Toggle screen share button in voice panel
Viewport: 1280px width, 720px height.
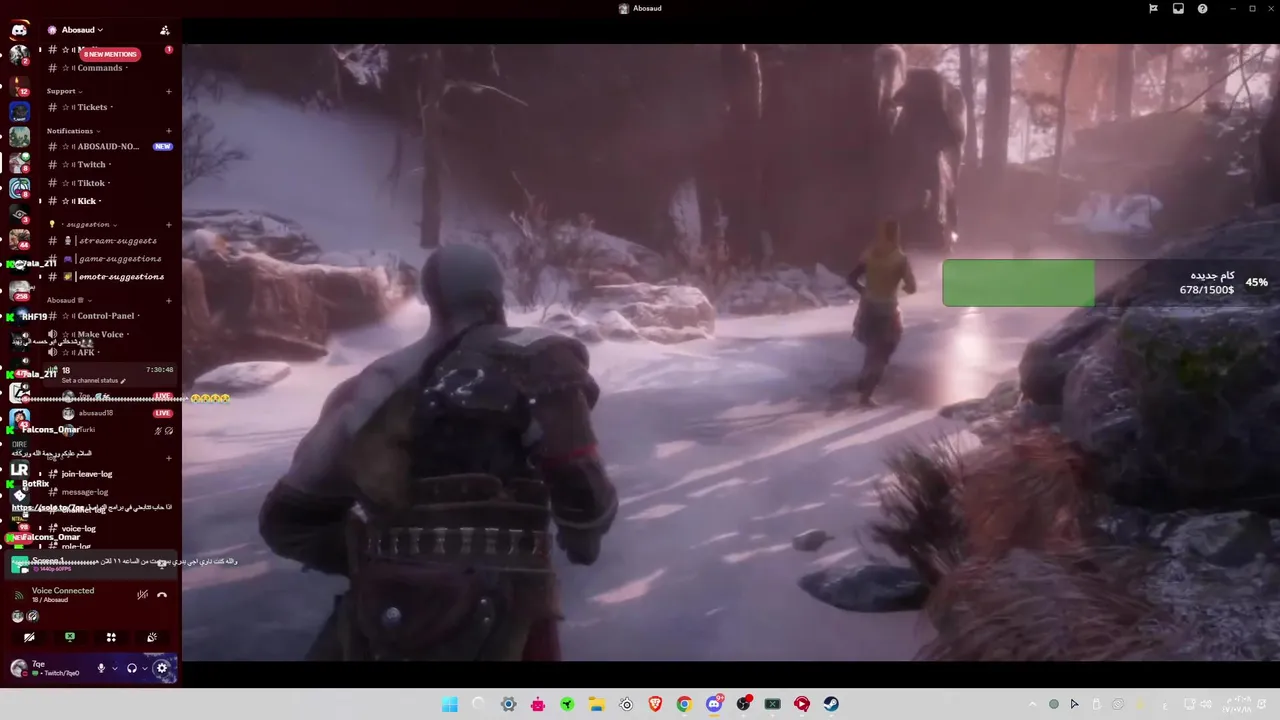point(70,637)
